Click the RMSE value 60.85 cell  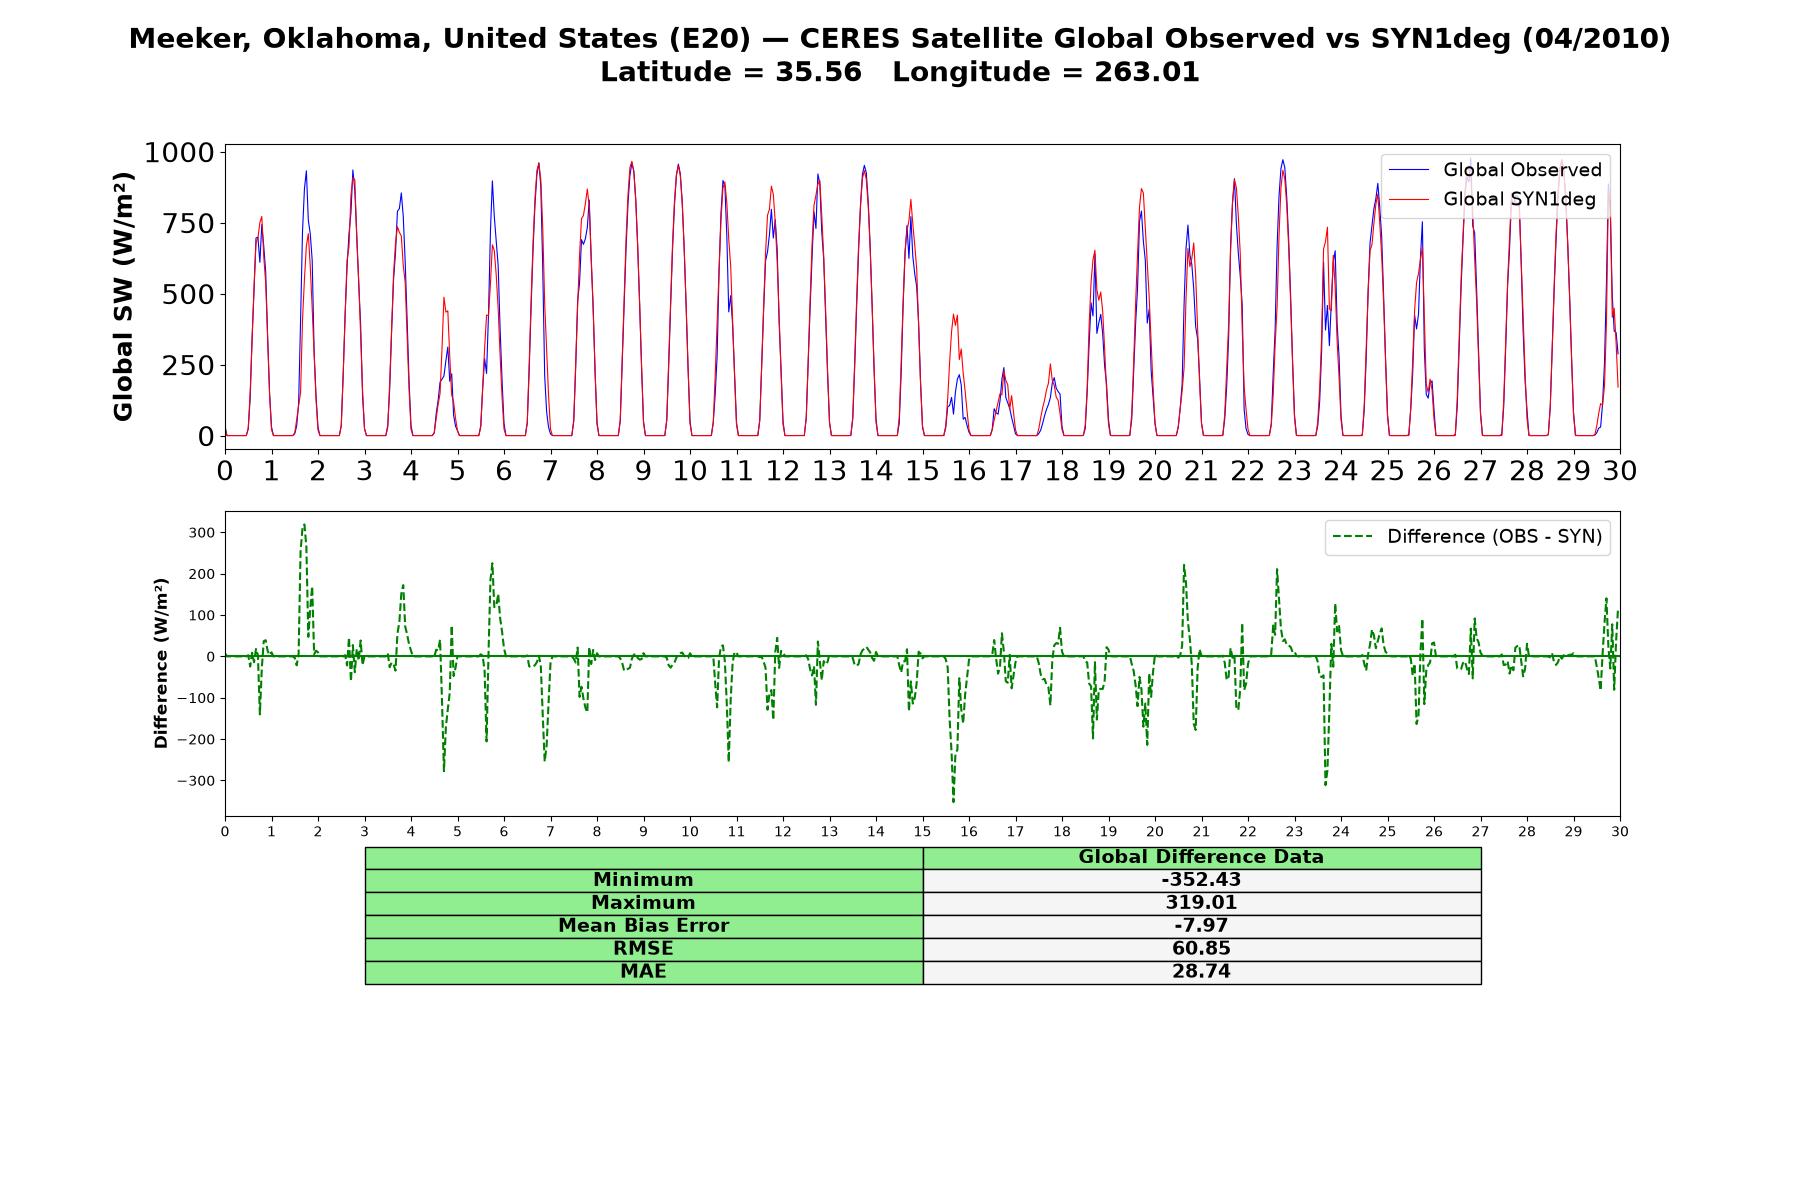tap(1202, 949)
